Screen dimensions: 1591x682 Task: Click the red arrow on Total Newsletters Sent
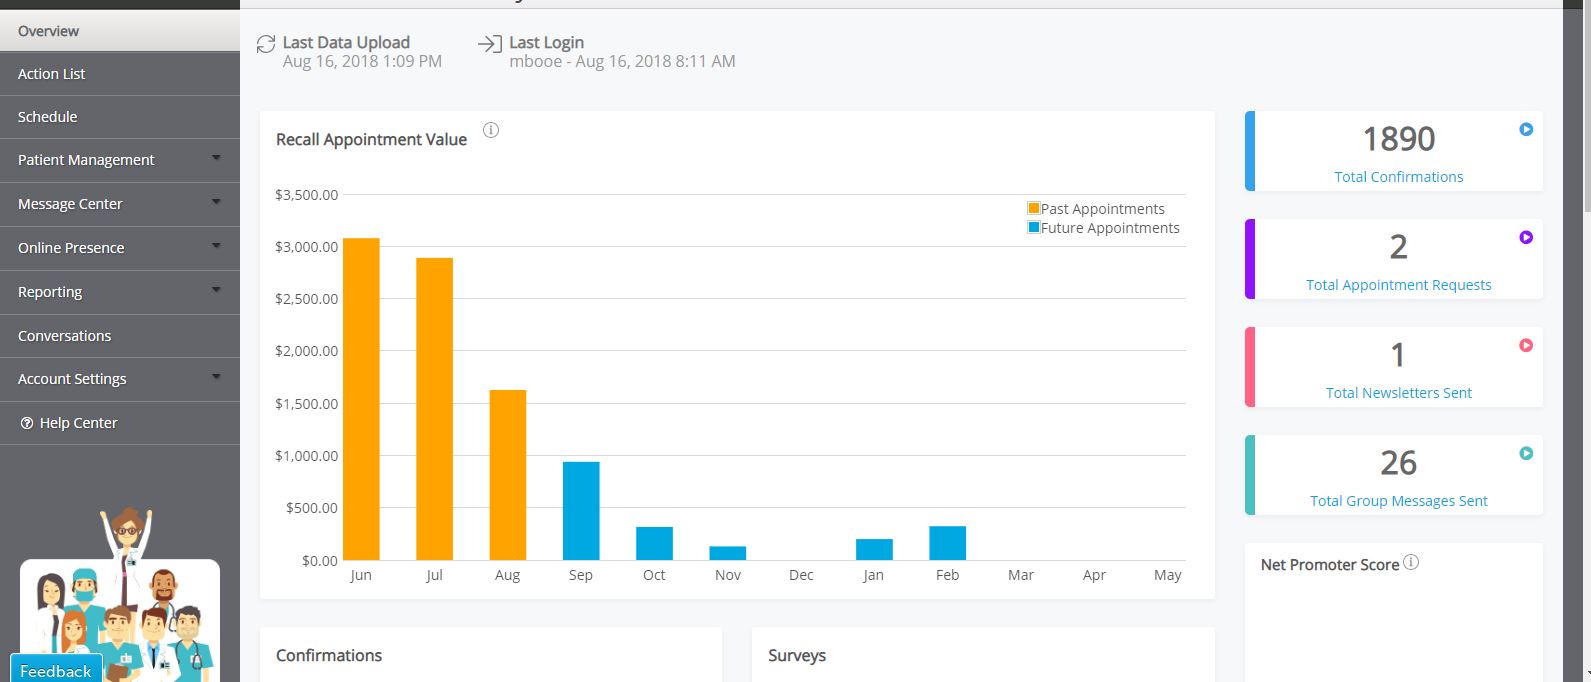(x=1526, y=345)
